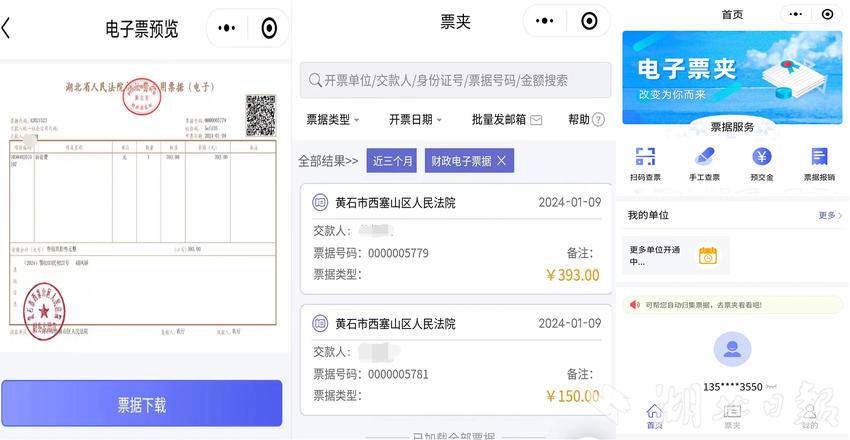Open the 票据报销 icon
This screenshot has height=440, width=850.
coord(819,157)
